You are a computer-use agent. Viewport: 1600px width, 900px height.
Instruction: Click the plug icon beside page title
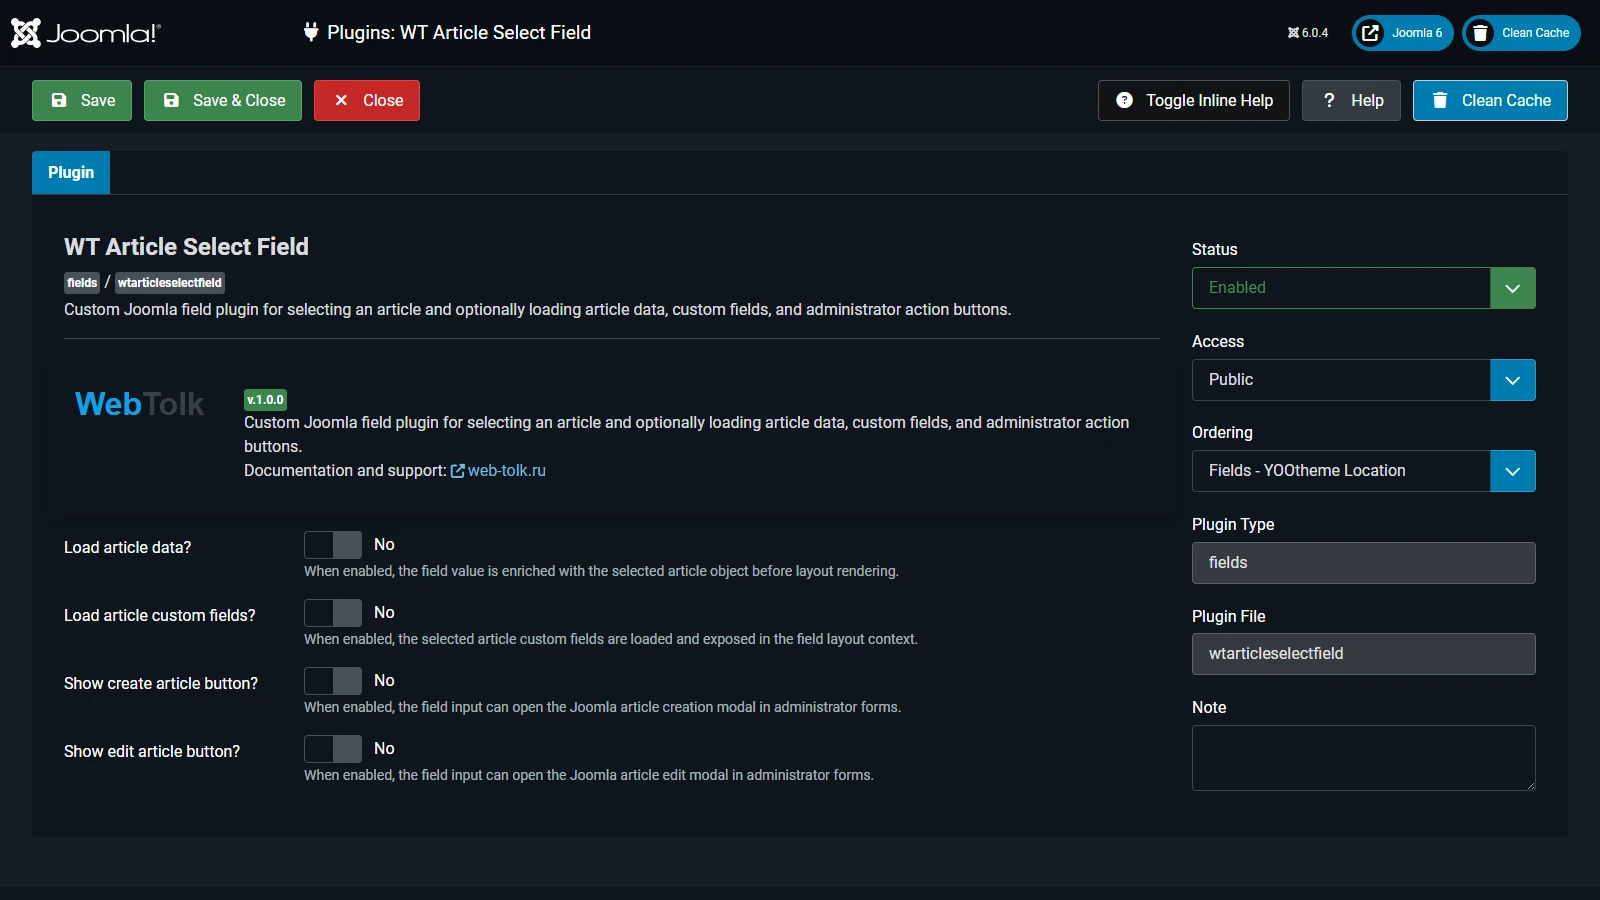coord(311,32)
